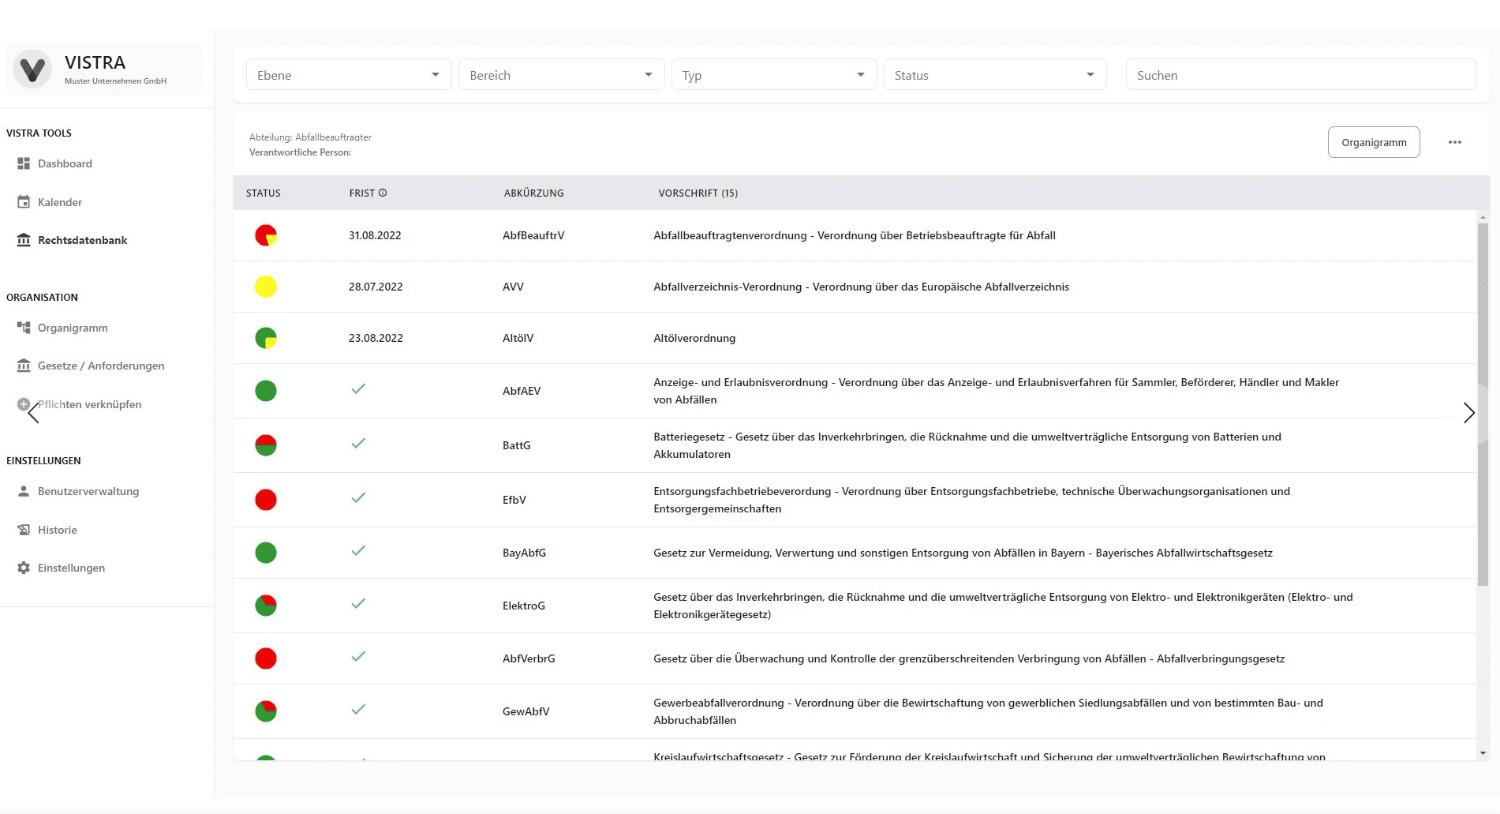Click the checkmark in BattG row
This screenshot has width=1500, height=814.
[x=358, y=443]
